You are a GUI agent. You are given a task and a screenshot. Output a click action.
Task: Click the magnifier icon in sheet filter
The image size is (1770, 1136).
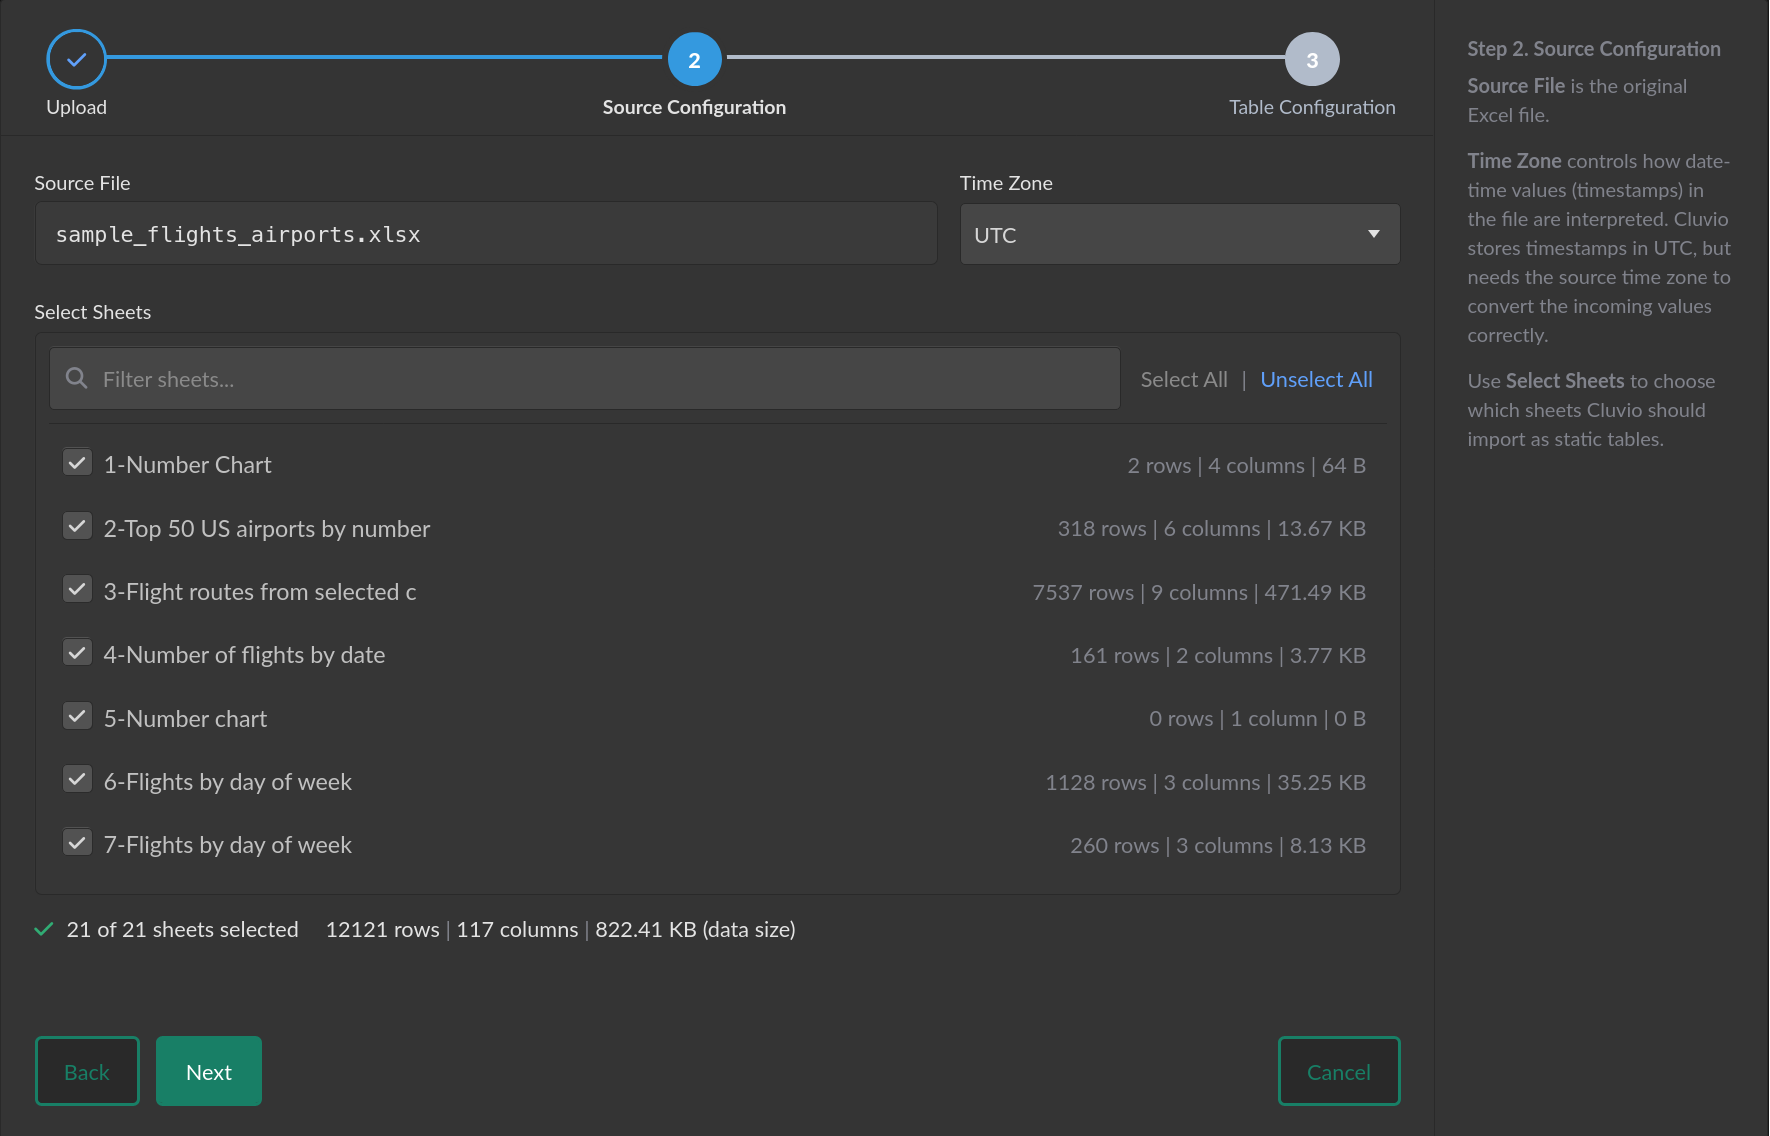(76, 378)
